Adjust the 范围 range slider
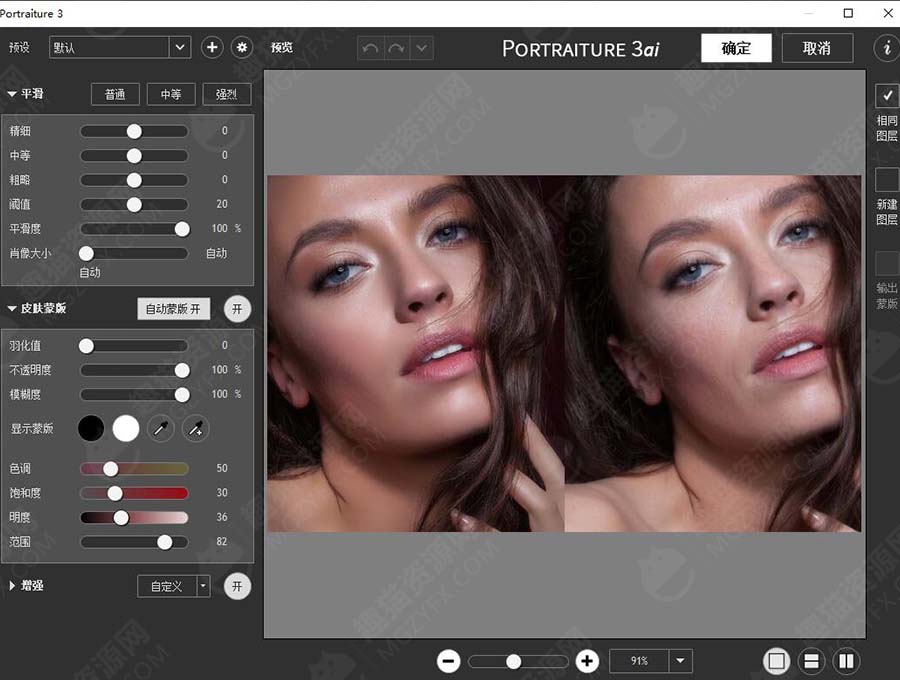 [x=165, y=542]
